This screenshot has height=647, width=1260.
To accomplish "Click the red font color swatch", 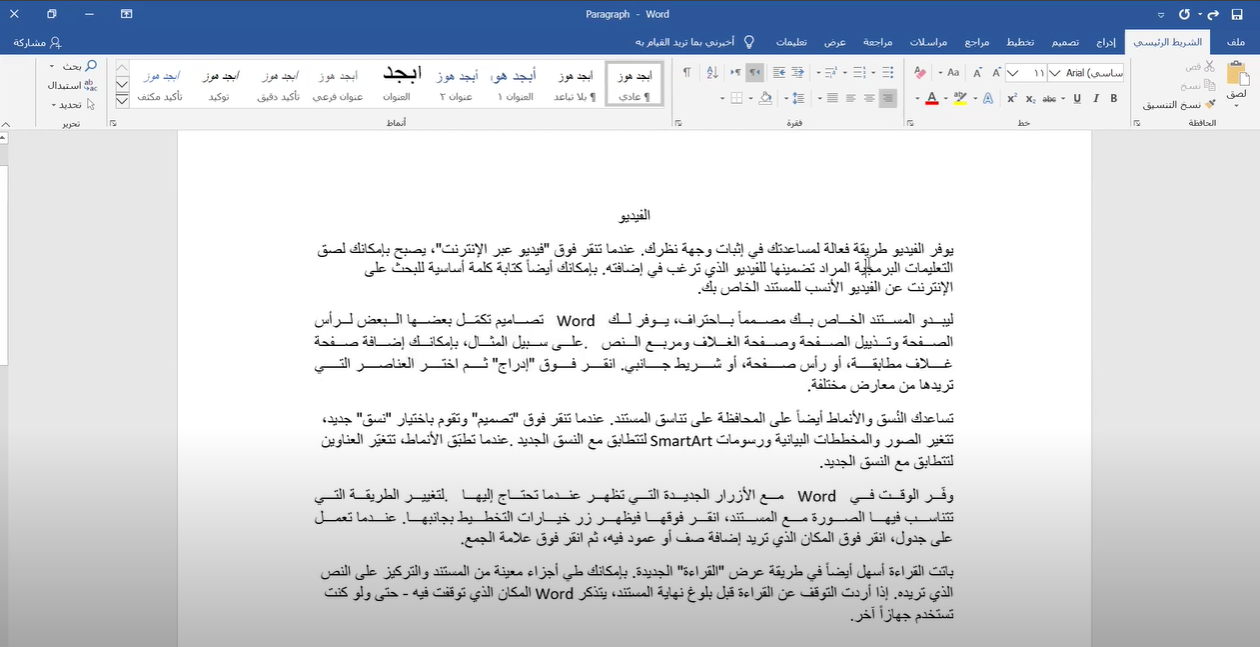I will click(x=931, y=98).
